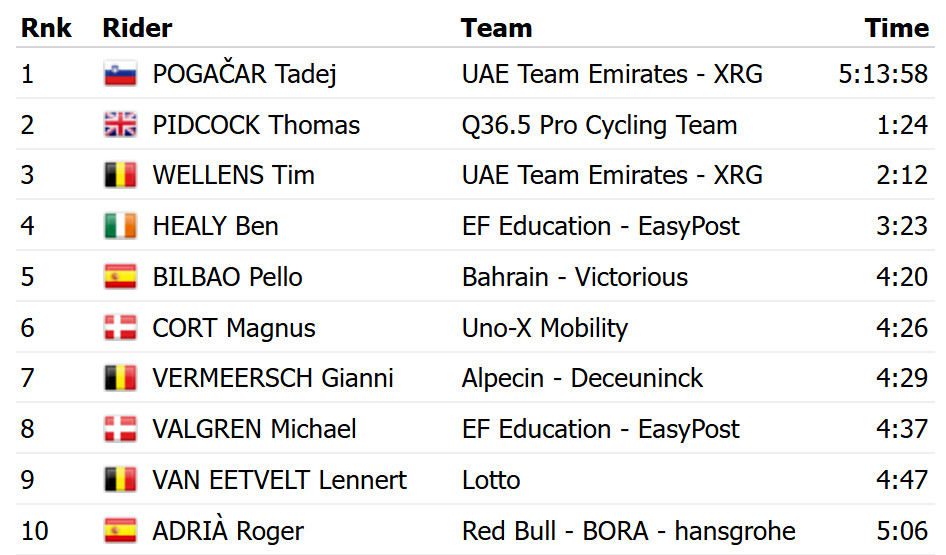
Task: Select Bahrain - Victorious team link
Action: (574, 277)
